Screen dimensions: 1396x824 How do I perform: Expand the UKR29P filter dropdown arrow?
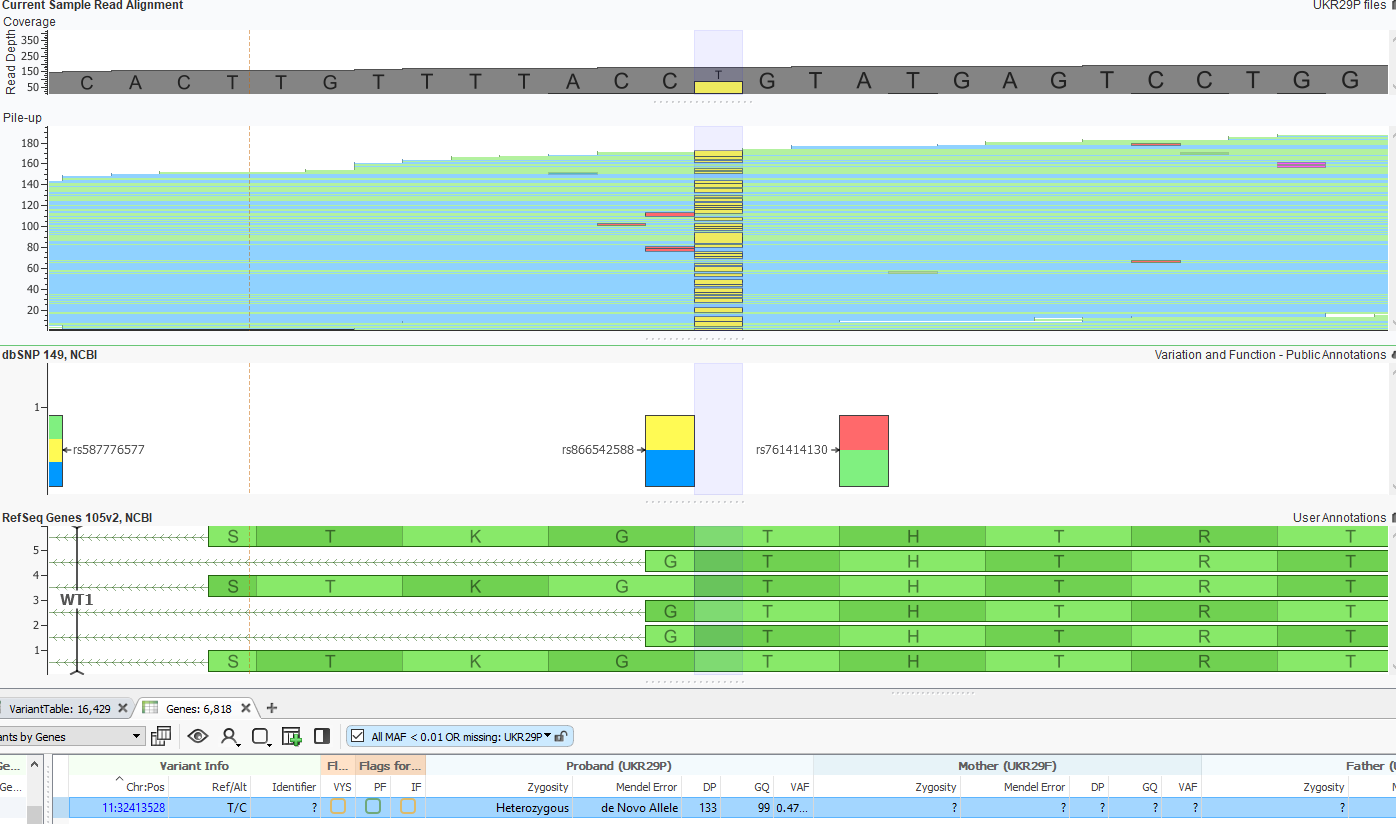tap(548, 736)
